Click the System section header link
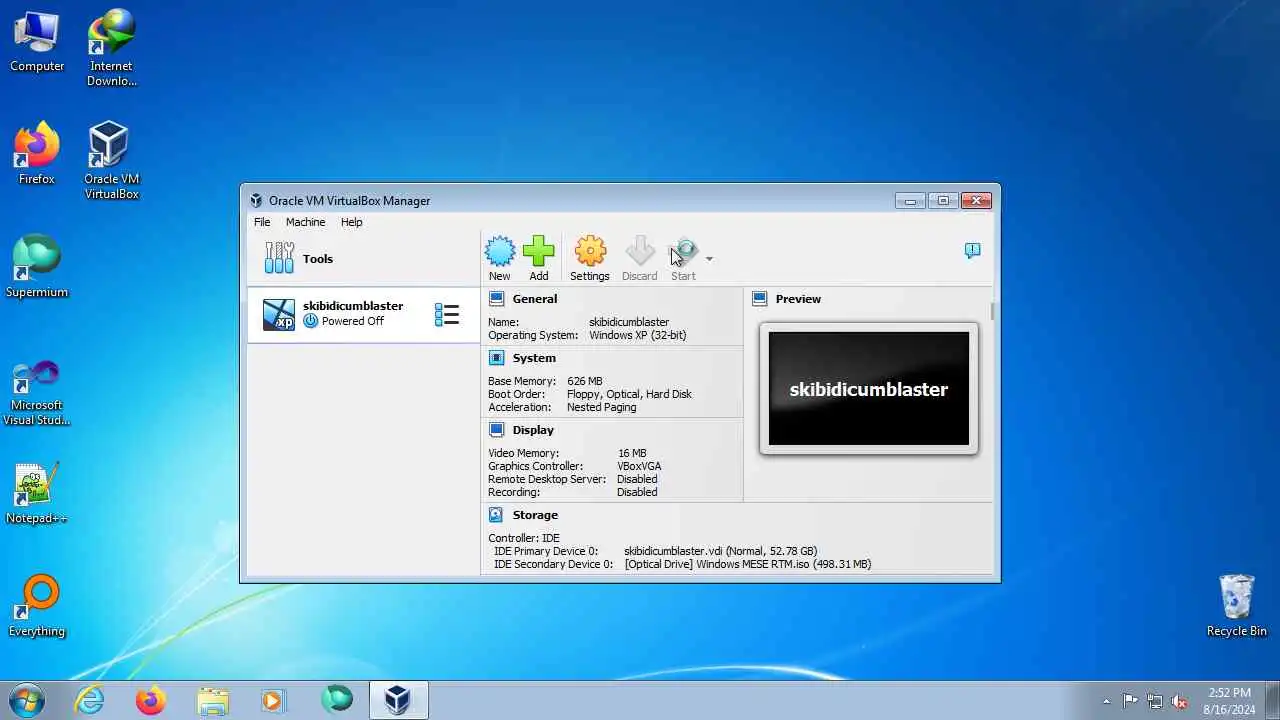 pyautogui.click(x=534, y=358)
